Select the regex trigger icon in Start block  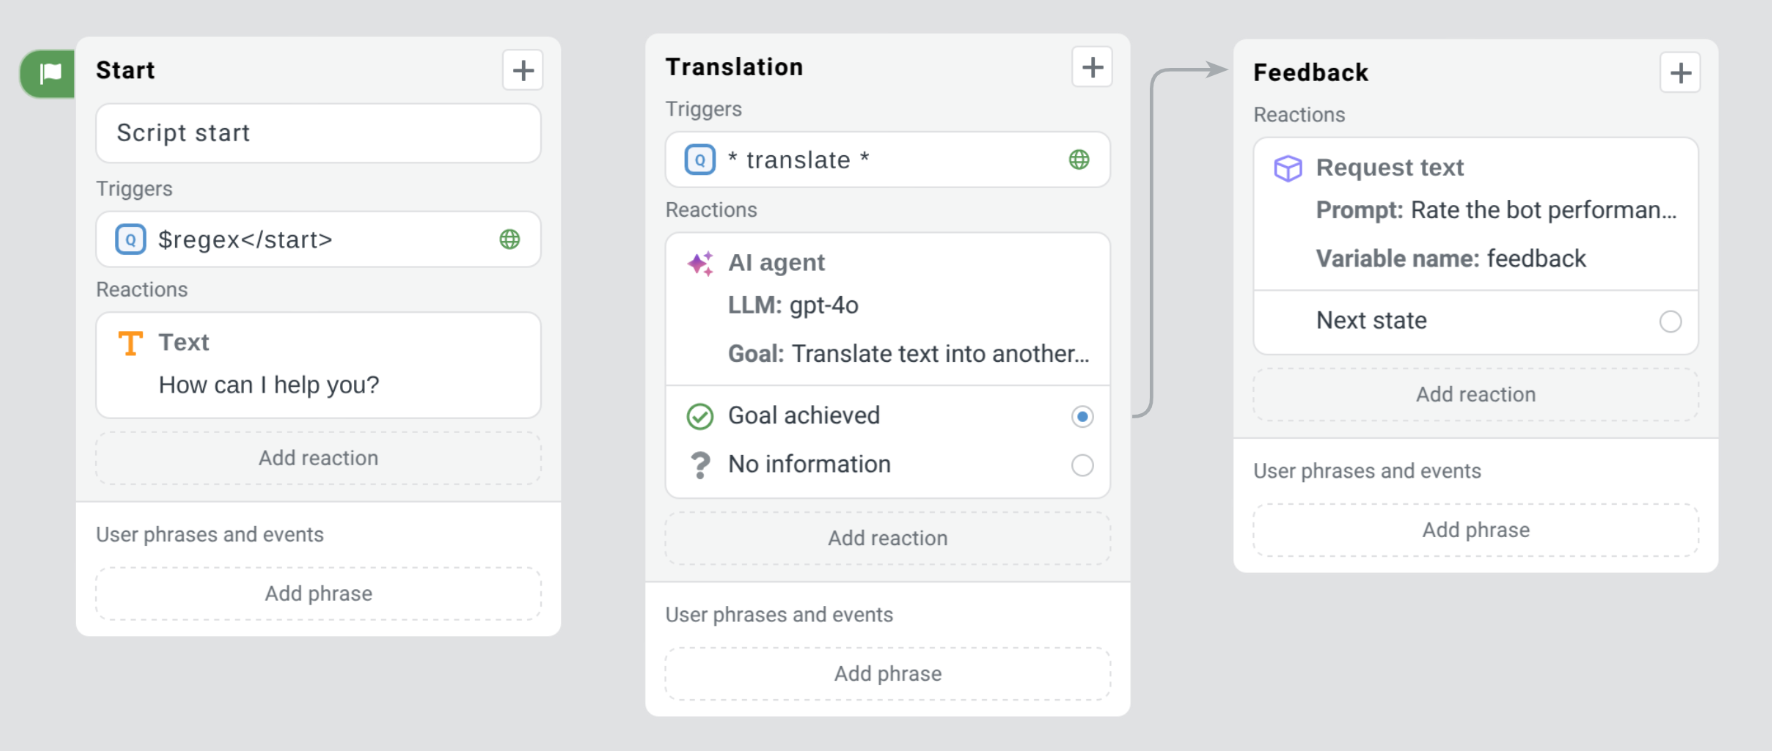tap(129, 239)
